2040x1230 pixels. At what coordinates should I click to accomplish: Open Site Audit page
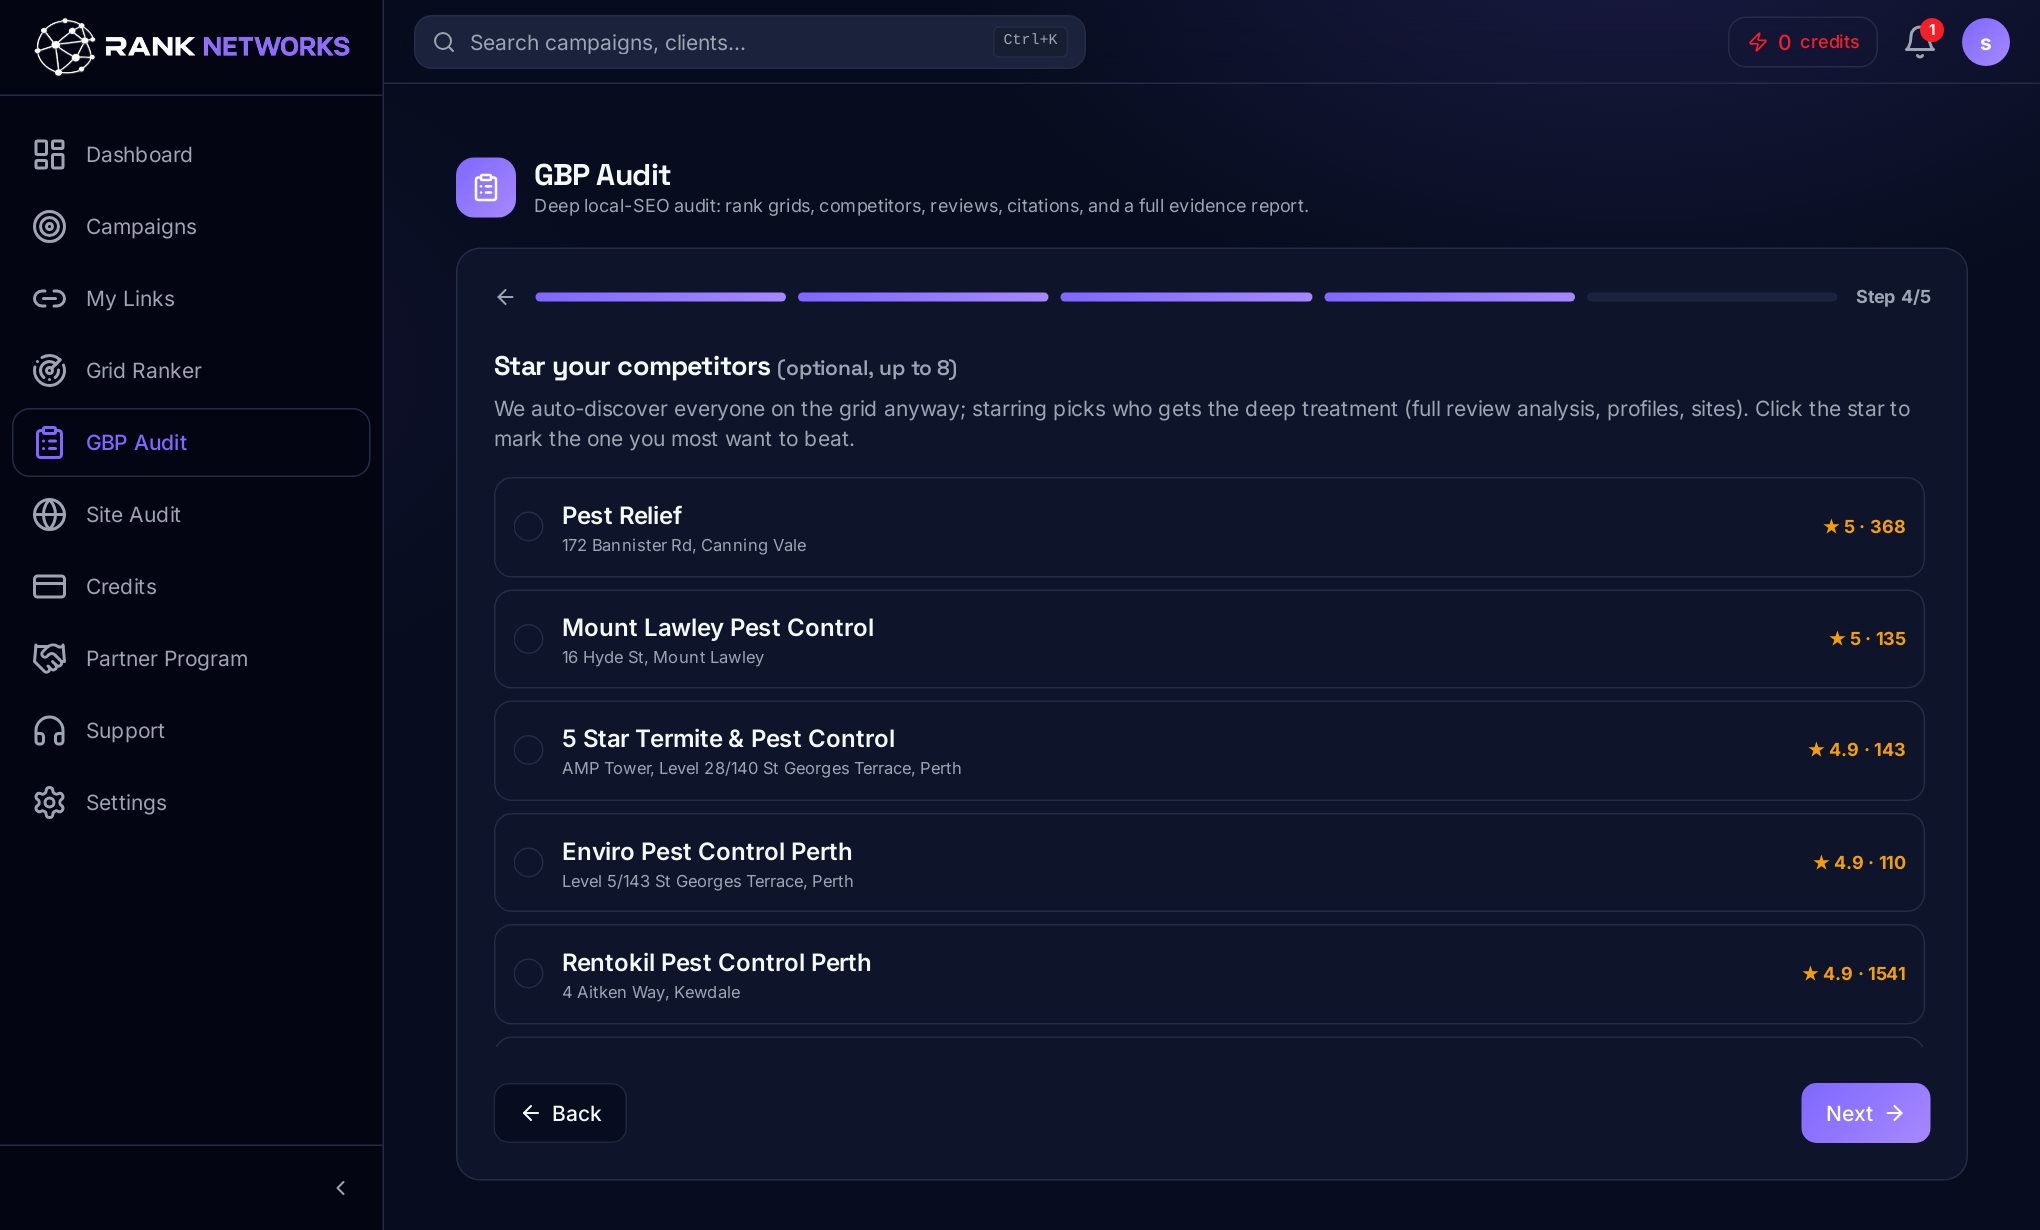point(191,514)
